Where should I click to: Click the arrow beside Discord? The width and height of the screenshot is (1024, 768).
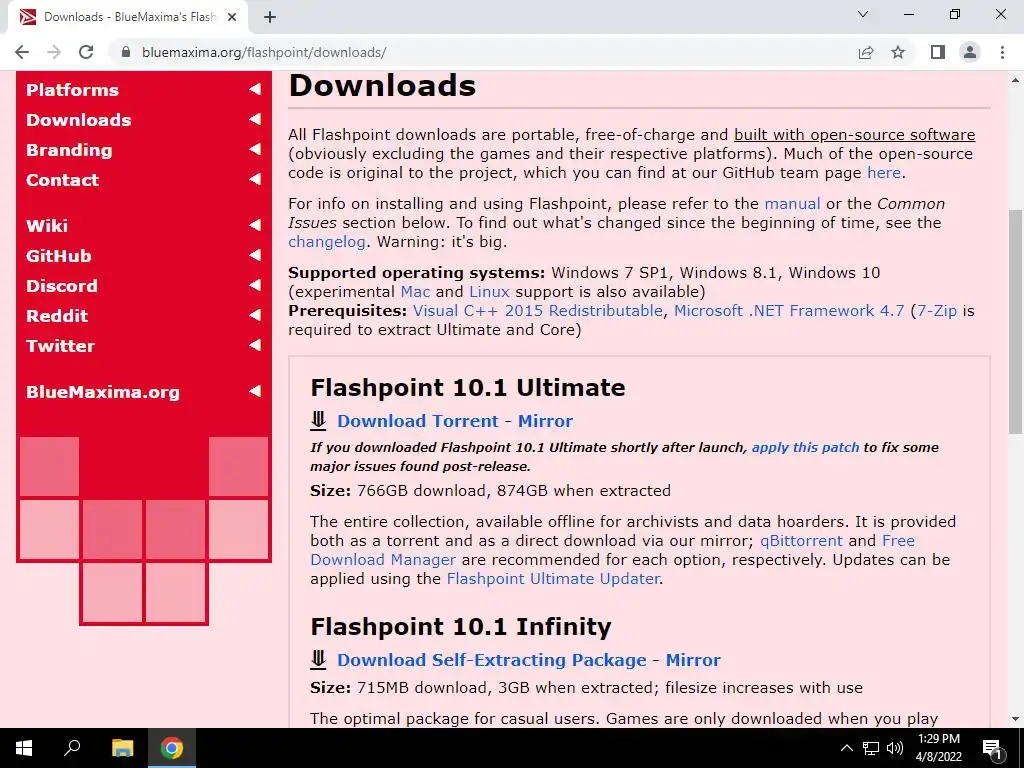255,285
